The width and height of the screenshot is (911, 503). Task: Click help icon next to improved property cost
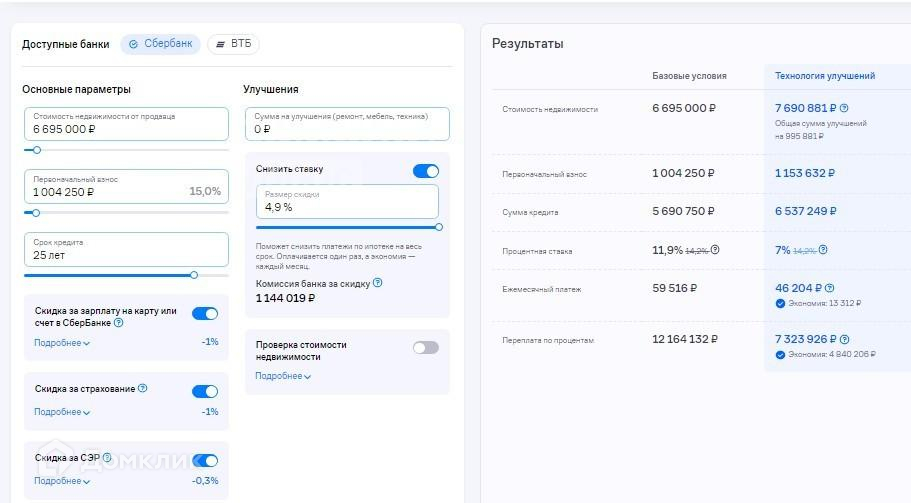pyautogui.click(x=844, y=108)
